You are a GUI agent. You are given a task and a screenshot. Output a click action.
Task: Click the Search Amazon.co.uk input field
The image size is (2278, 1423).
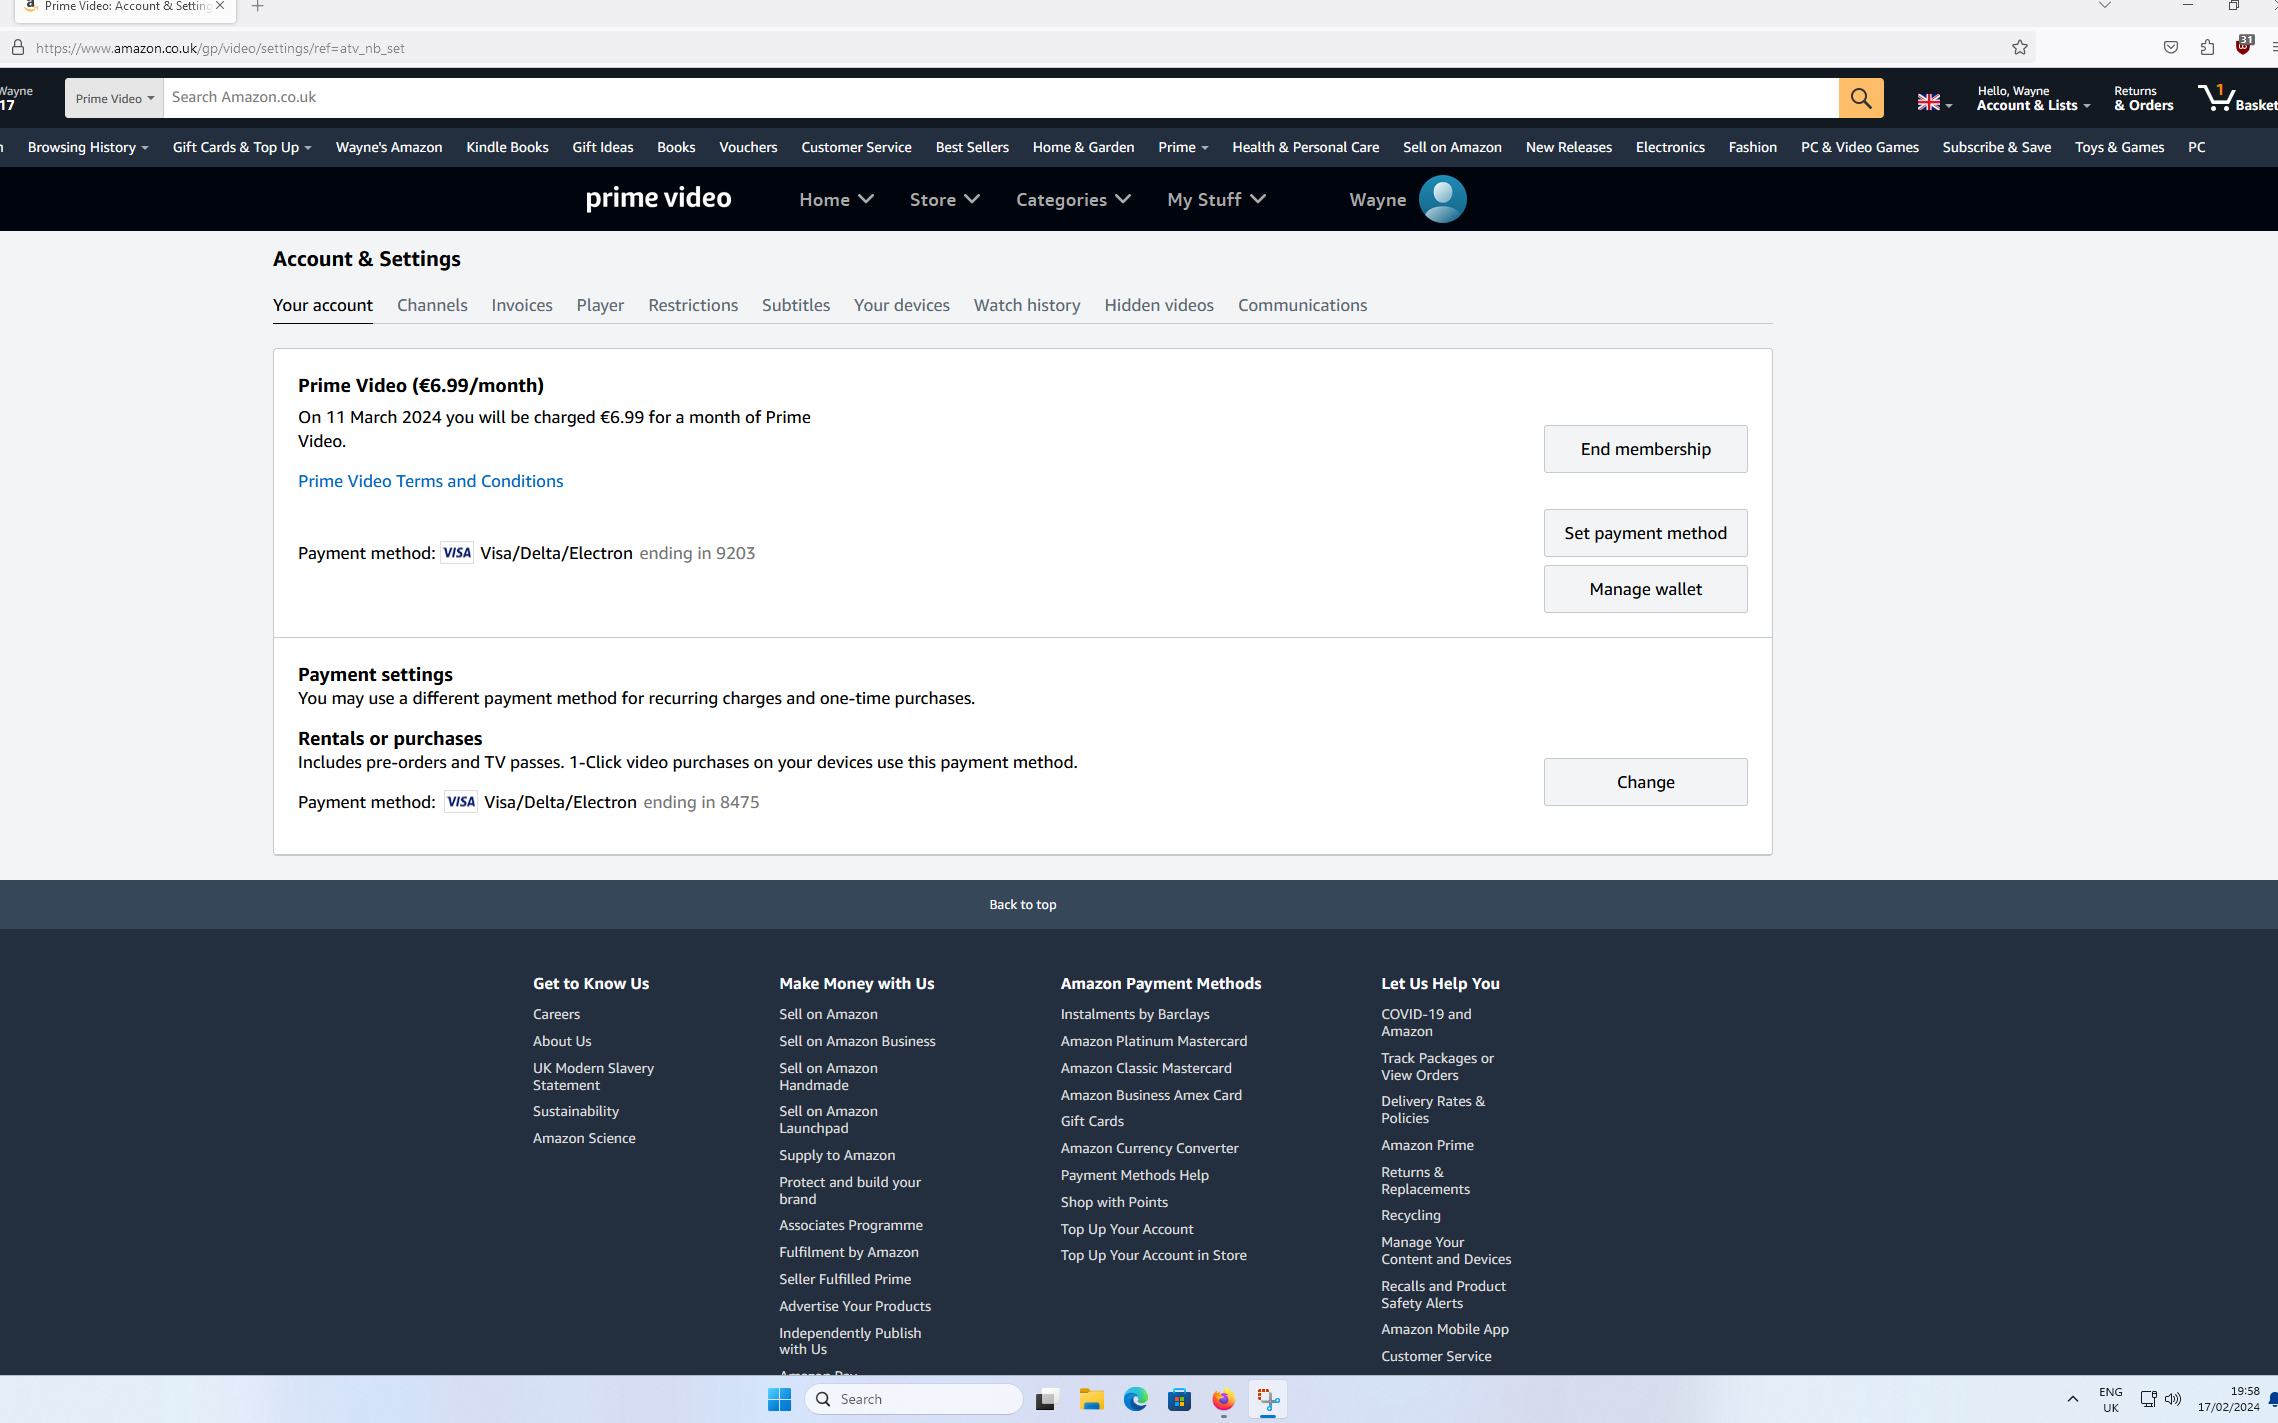click(1000, 97)
